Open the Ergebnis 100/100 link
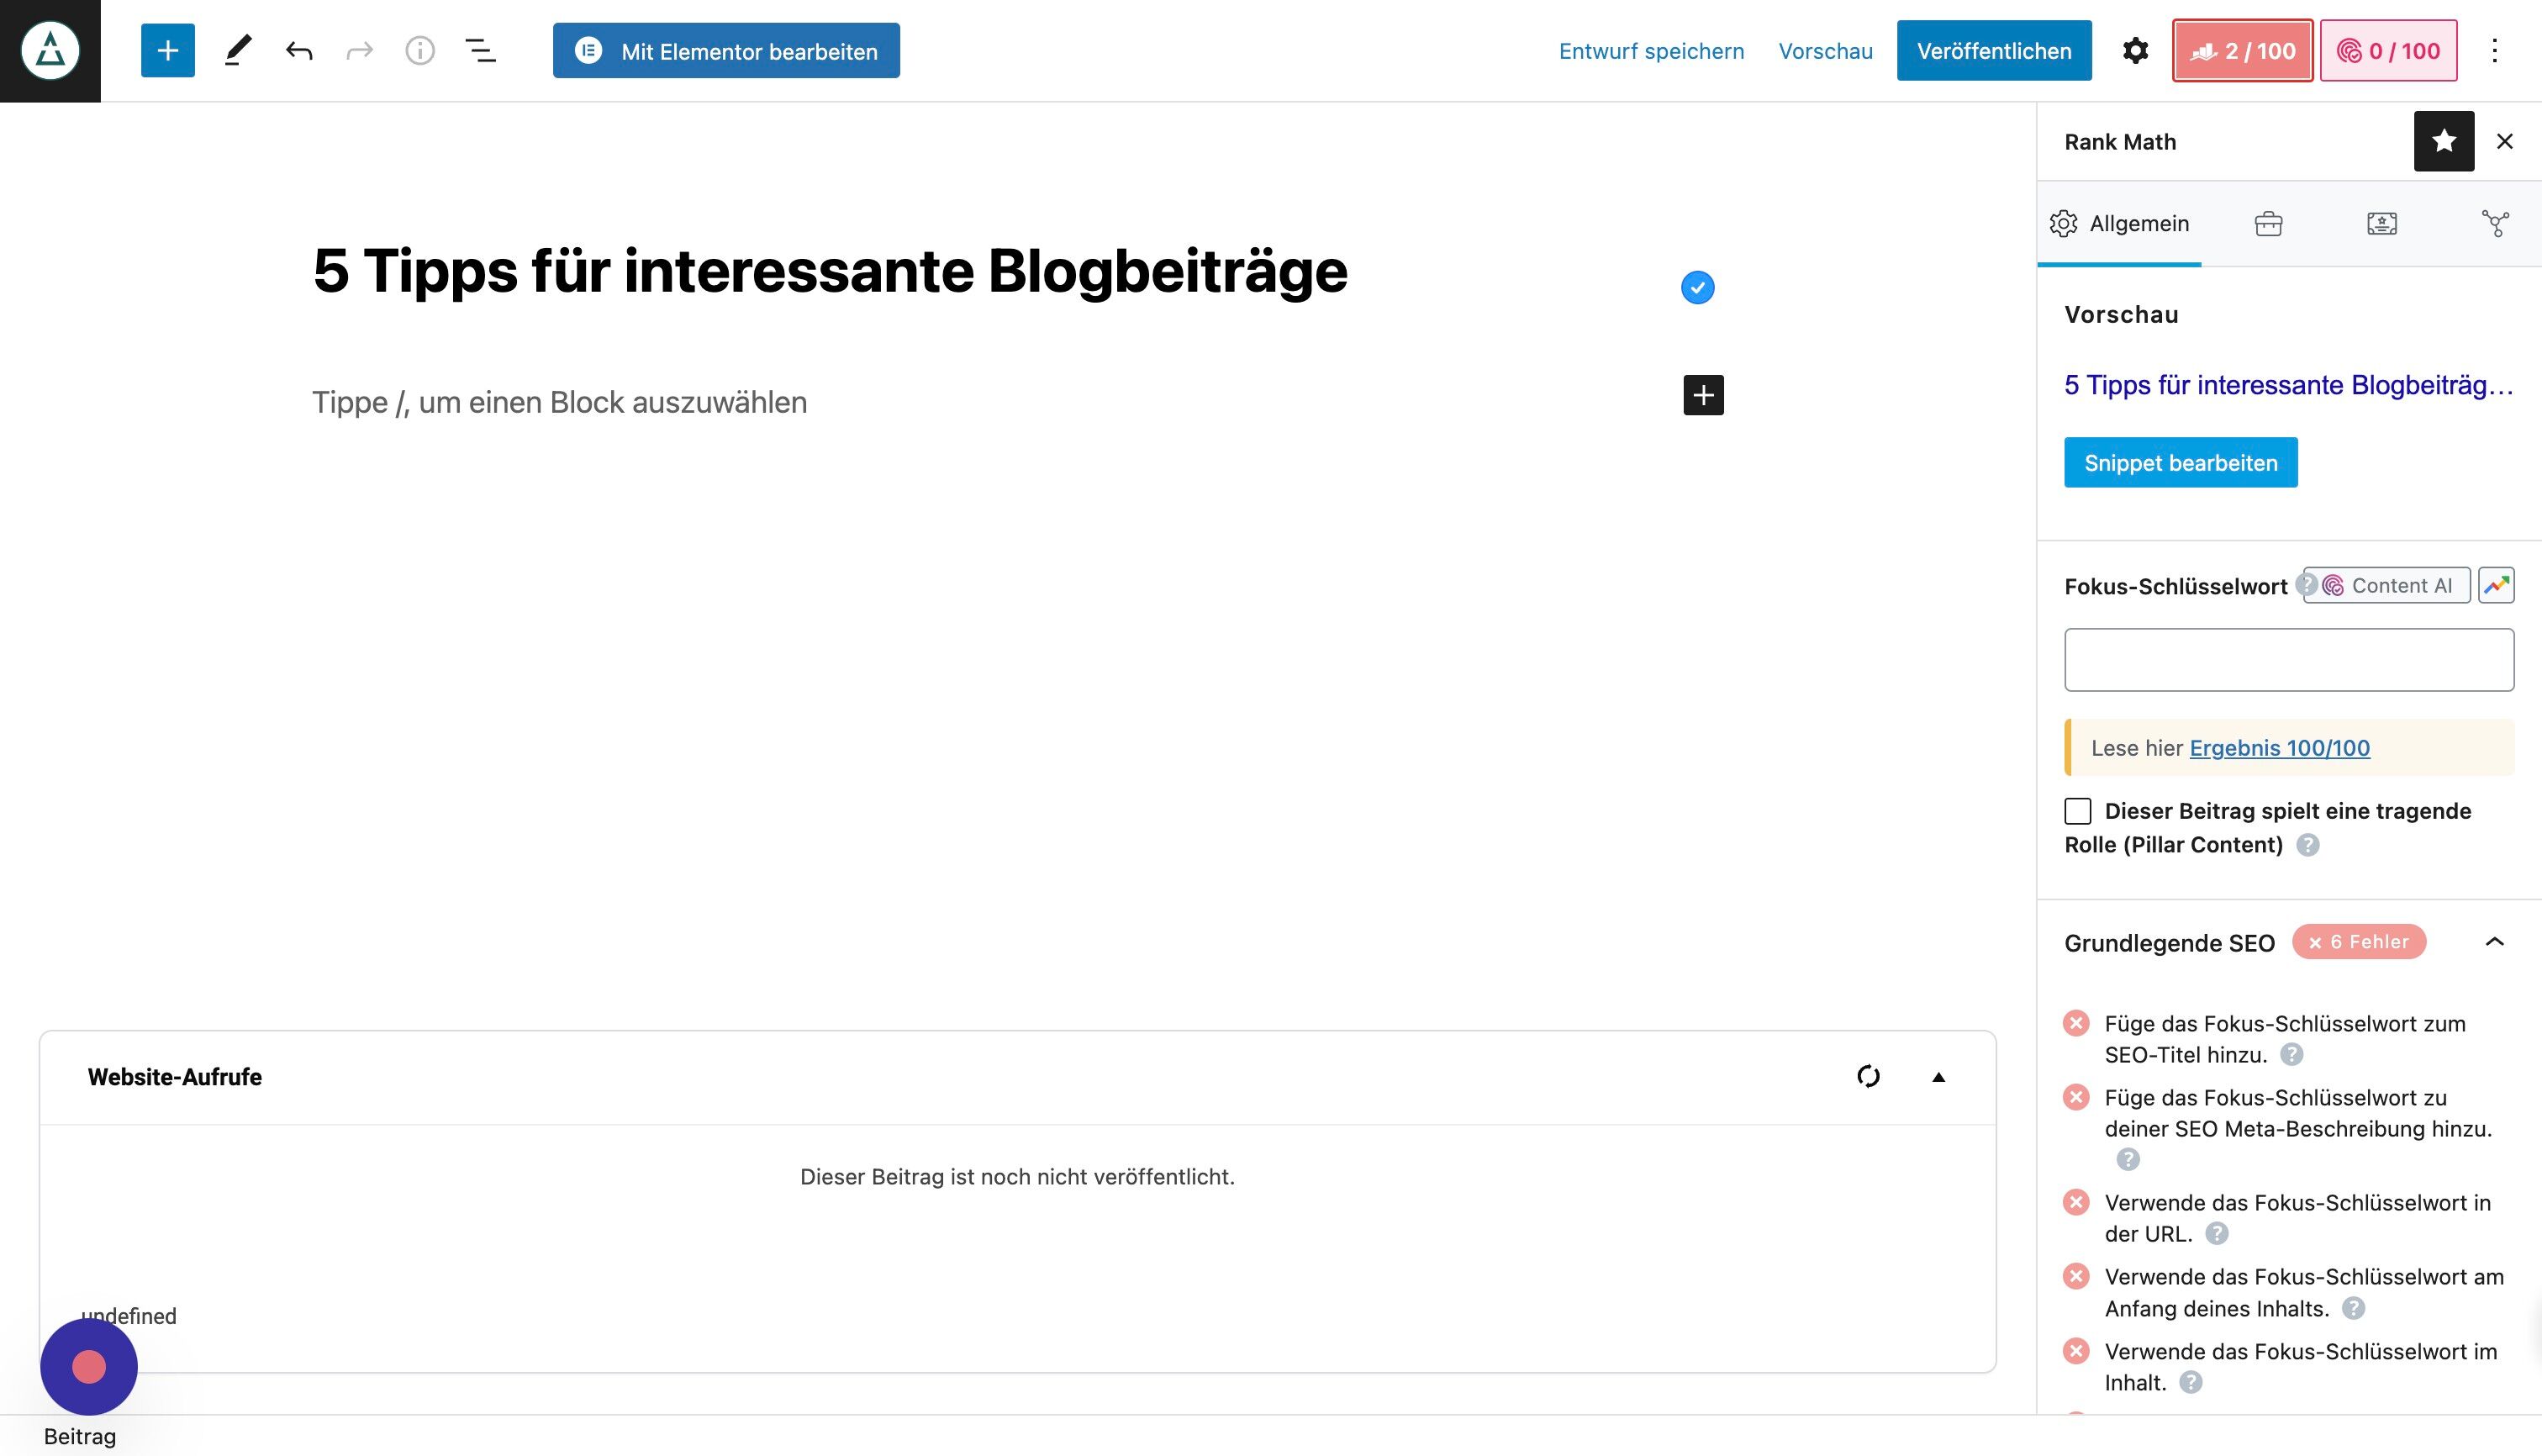 (2279, 748)
